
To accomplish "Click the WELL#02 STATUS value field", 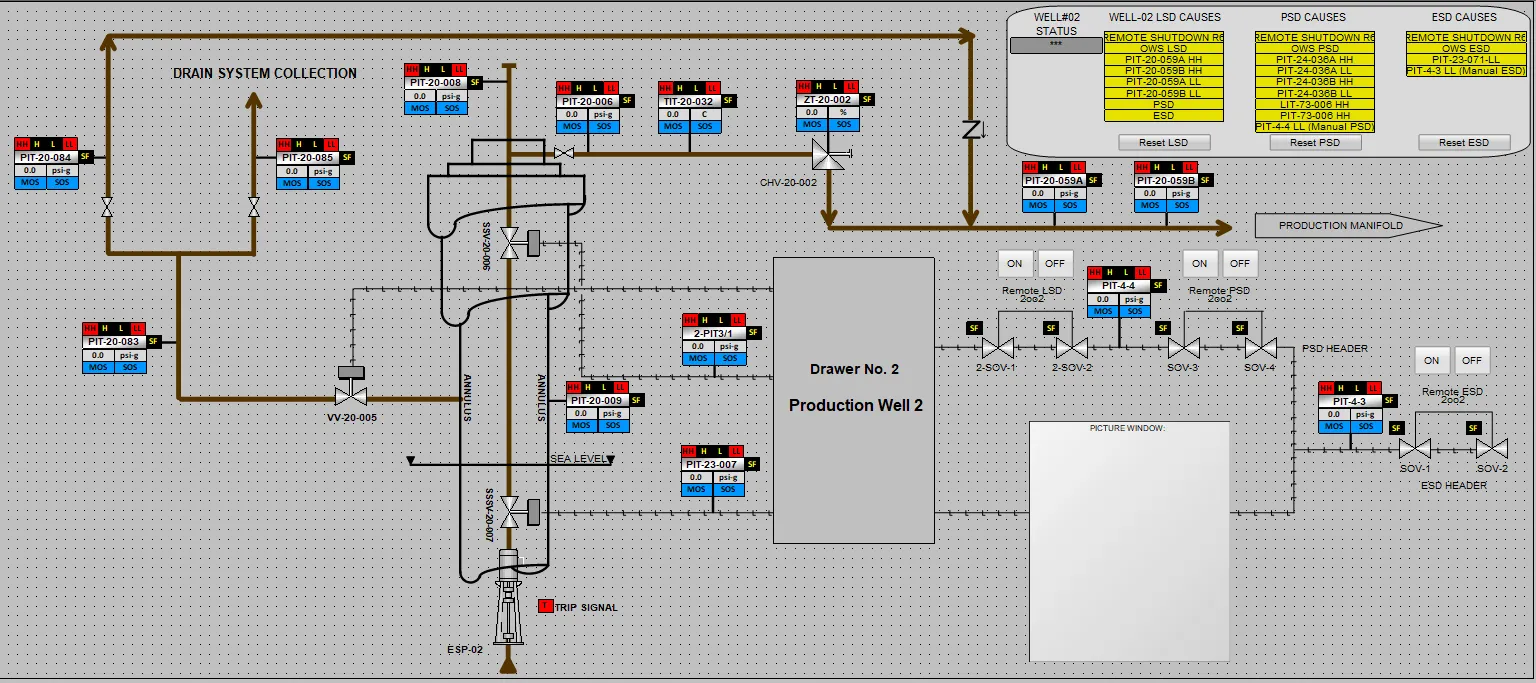I will coord(1056,45).
